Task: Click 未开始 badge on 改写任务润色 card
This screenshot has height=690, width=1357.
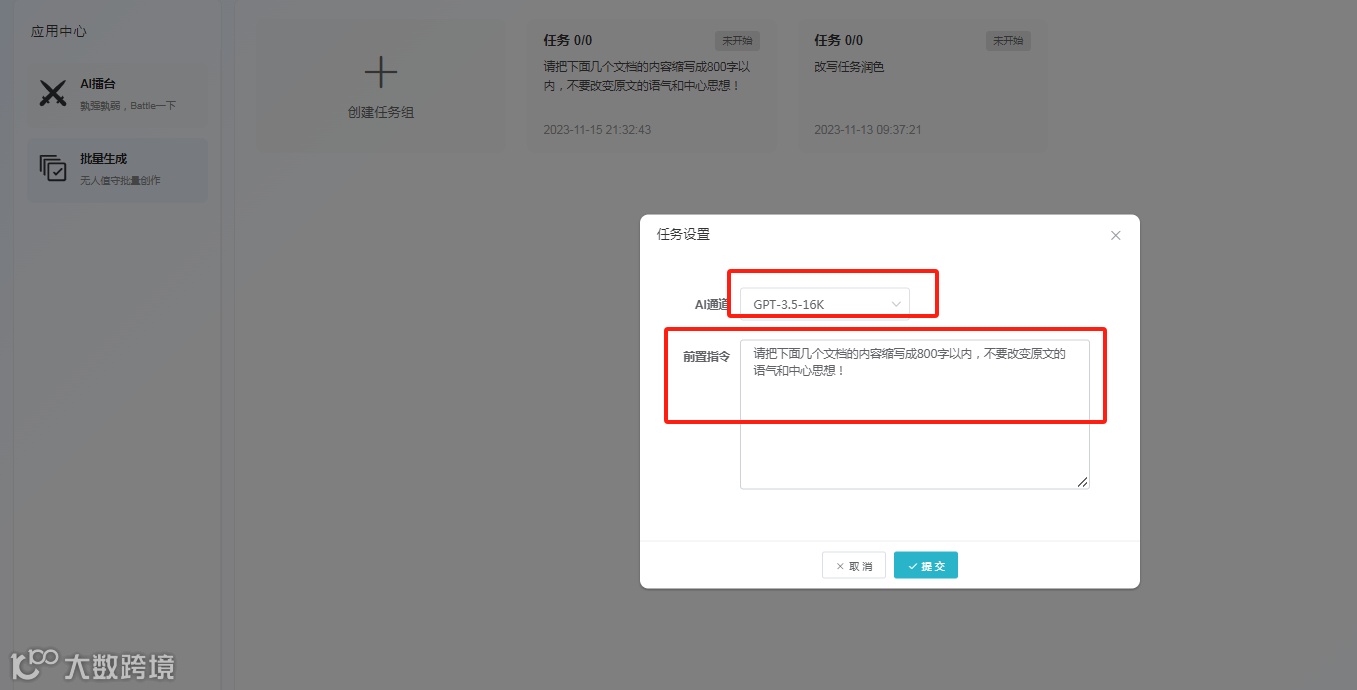Action: pyautogui.click(x=1008, y=41)
